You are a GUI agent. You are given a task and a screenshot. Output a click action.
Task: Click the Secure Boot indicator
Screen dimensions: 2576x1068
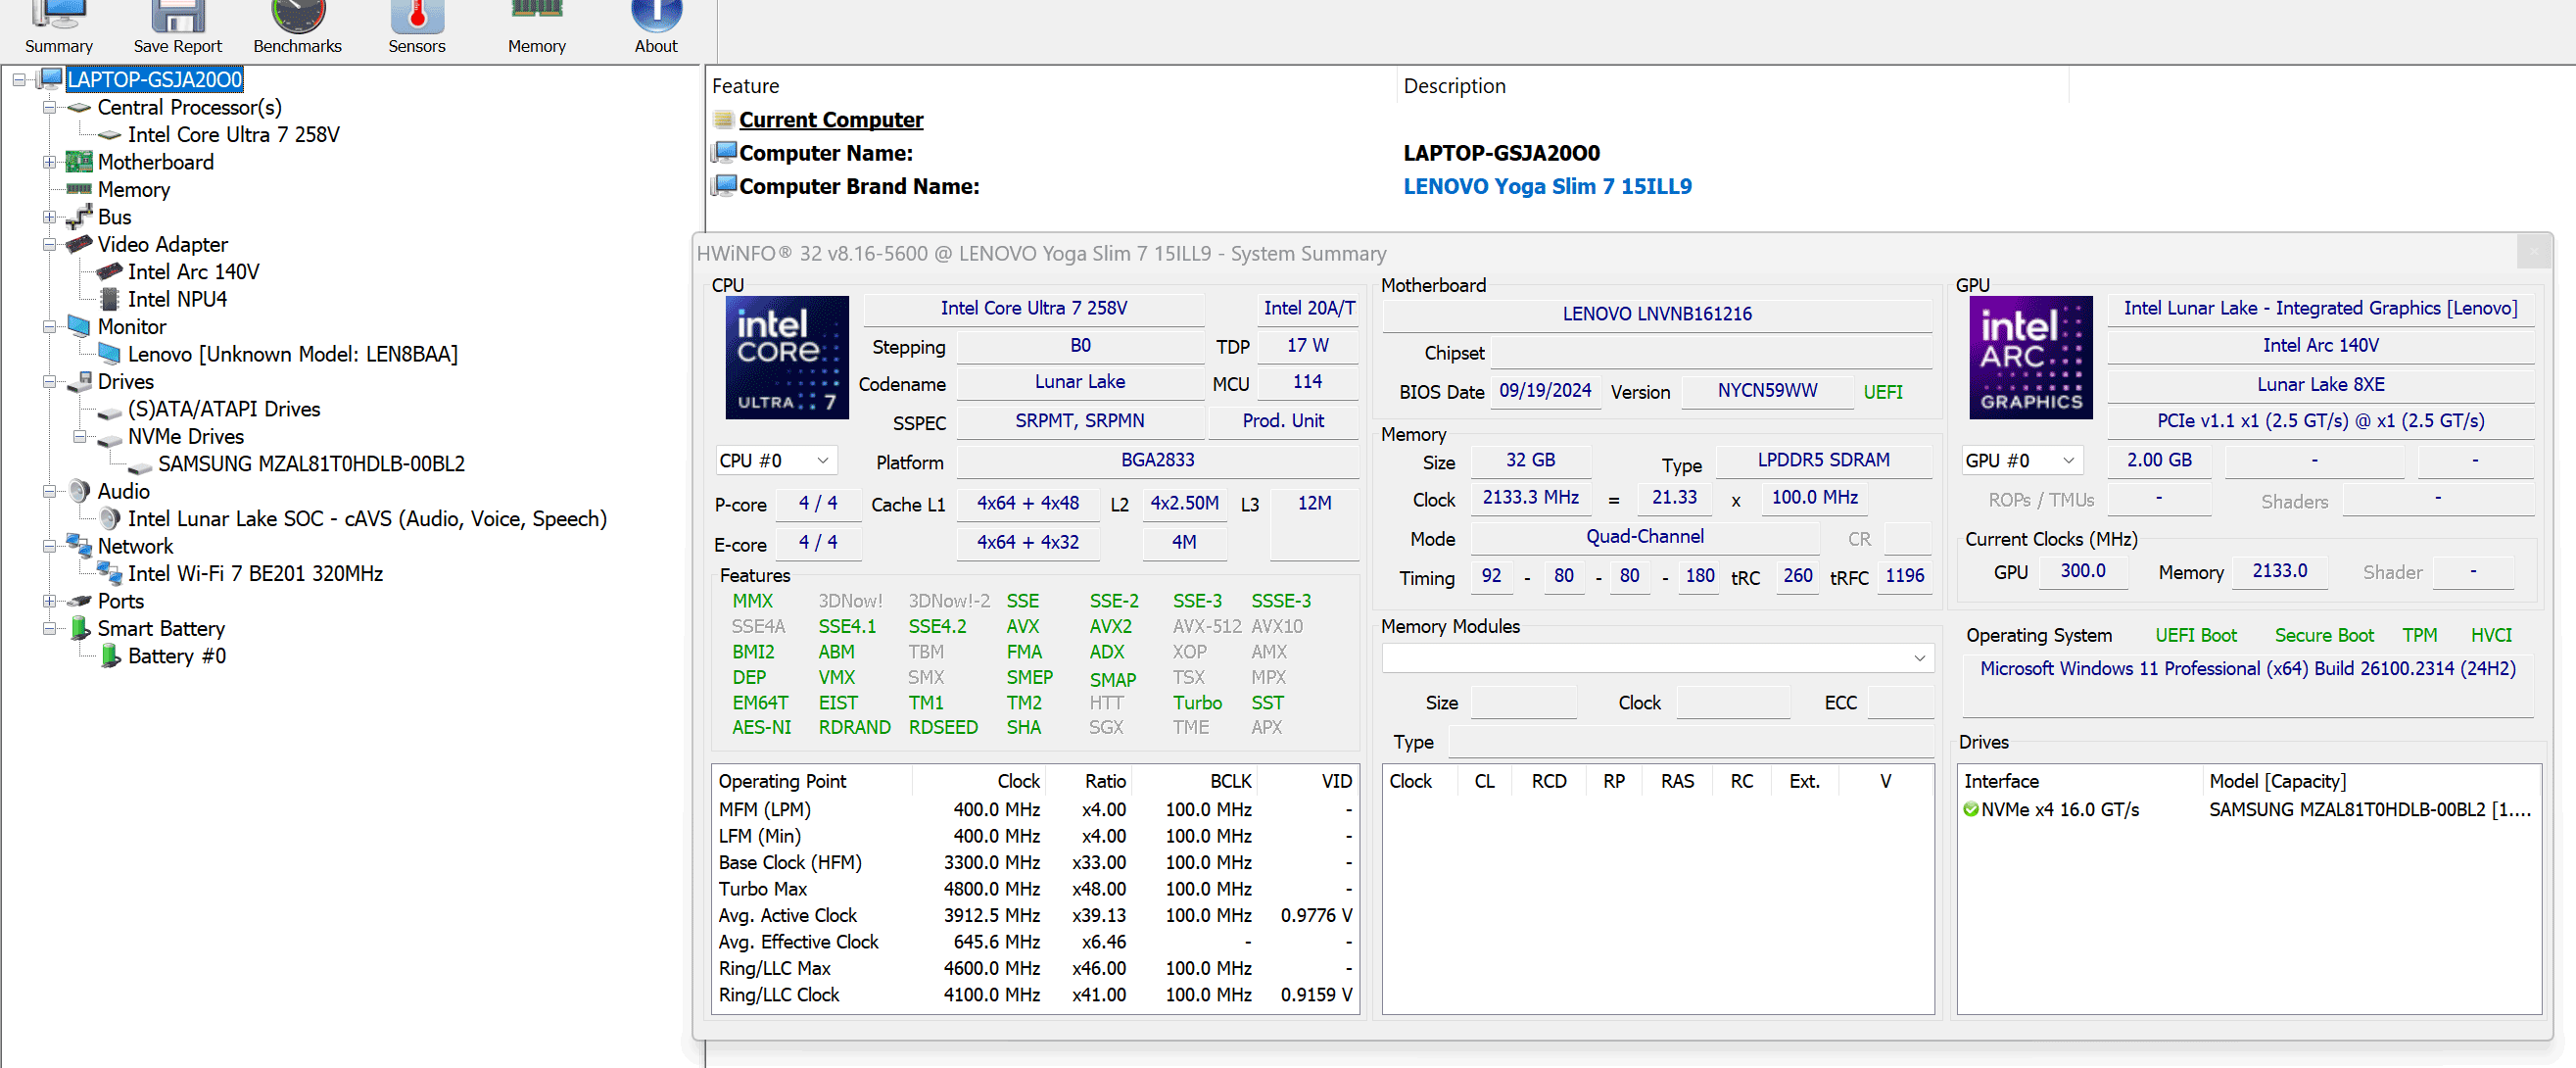tap(2323, 635)
